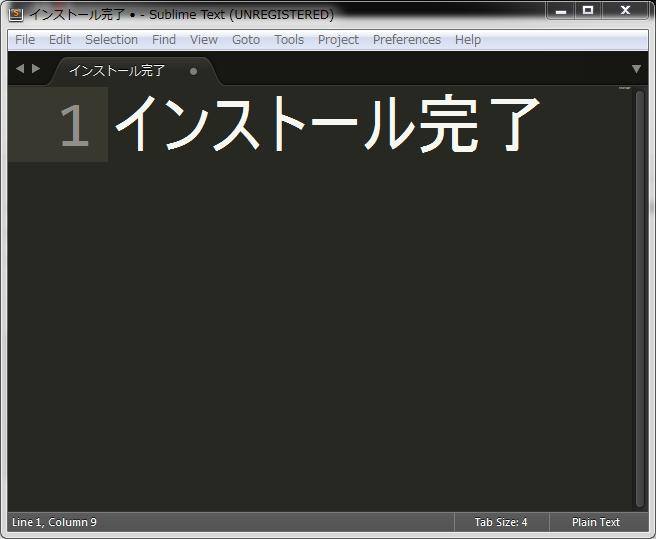Go to the previous tab with the left arrow

(20, 68)
